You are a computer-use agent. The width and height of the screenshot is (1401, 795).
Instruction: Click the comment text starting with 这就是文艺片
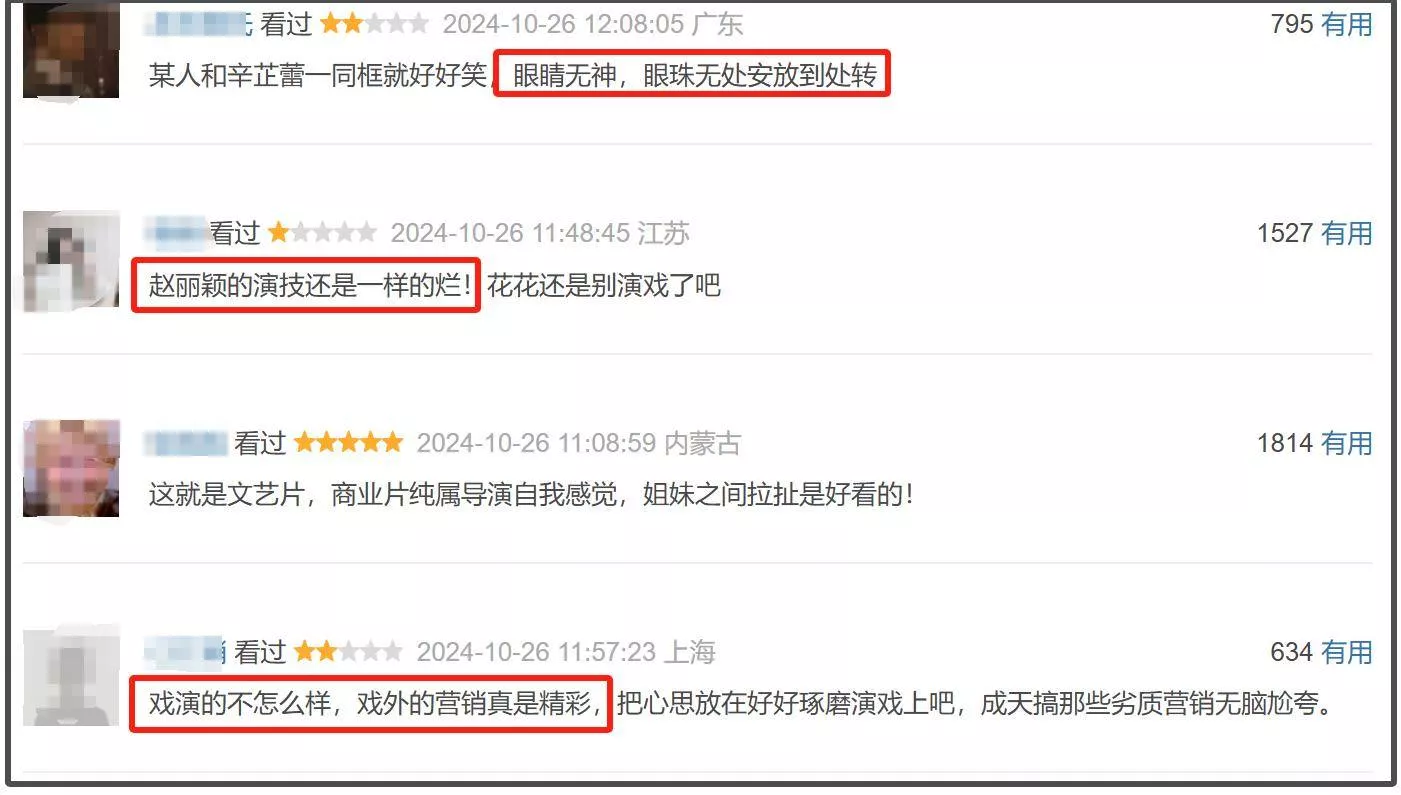(x=531, y=494)
